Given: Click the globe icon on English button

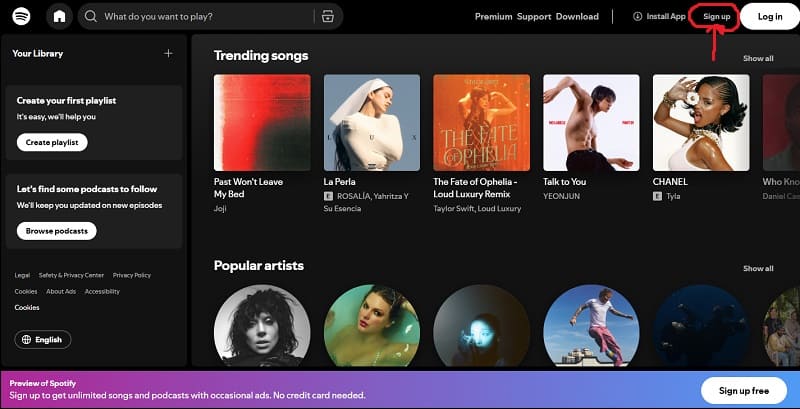Looking at the screenshot, I should [27, 339].
